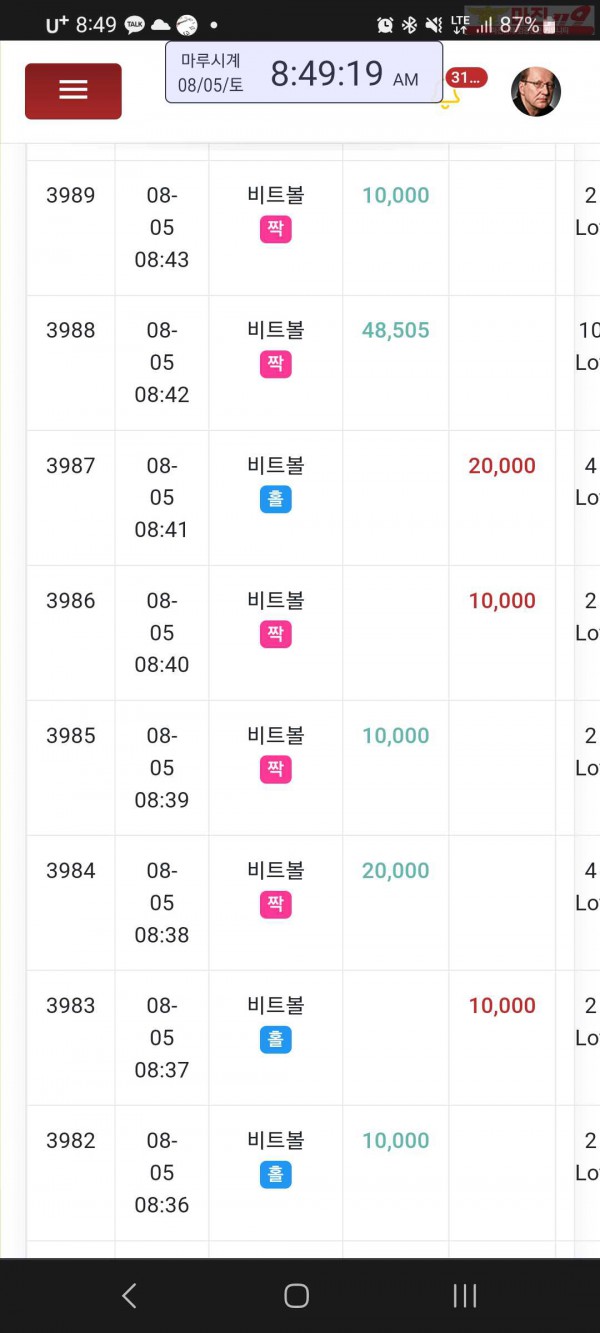
Task: Select bet number 3984
Action: (x=71, y=871)
